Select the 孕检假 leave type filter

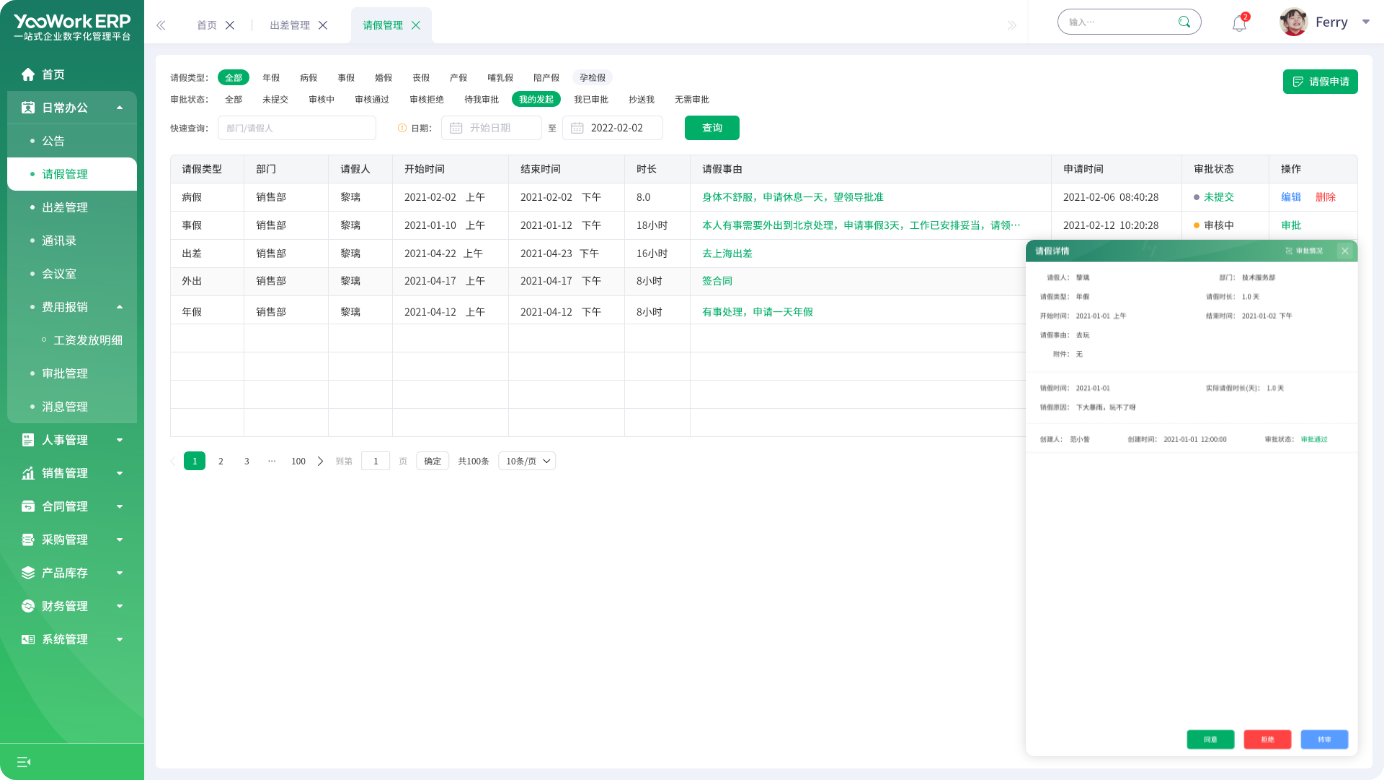tap(592, 77)
